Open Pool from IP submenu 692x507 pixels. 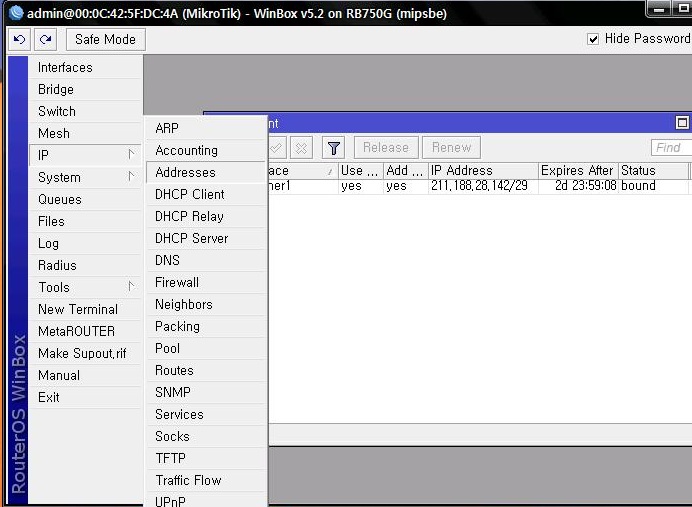[206, 349]
